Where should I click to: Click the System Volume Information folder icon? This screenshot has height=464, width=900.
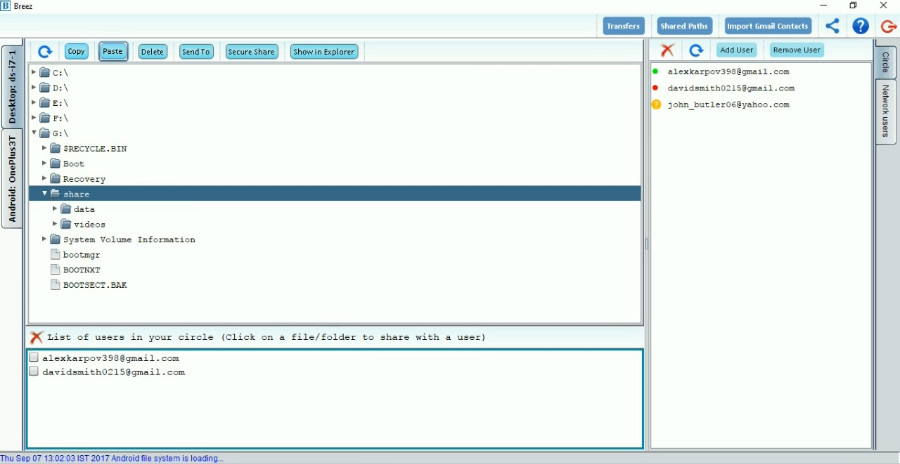tap(55, 239)
